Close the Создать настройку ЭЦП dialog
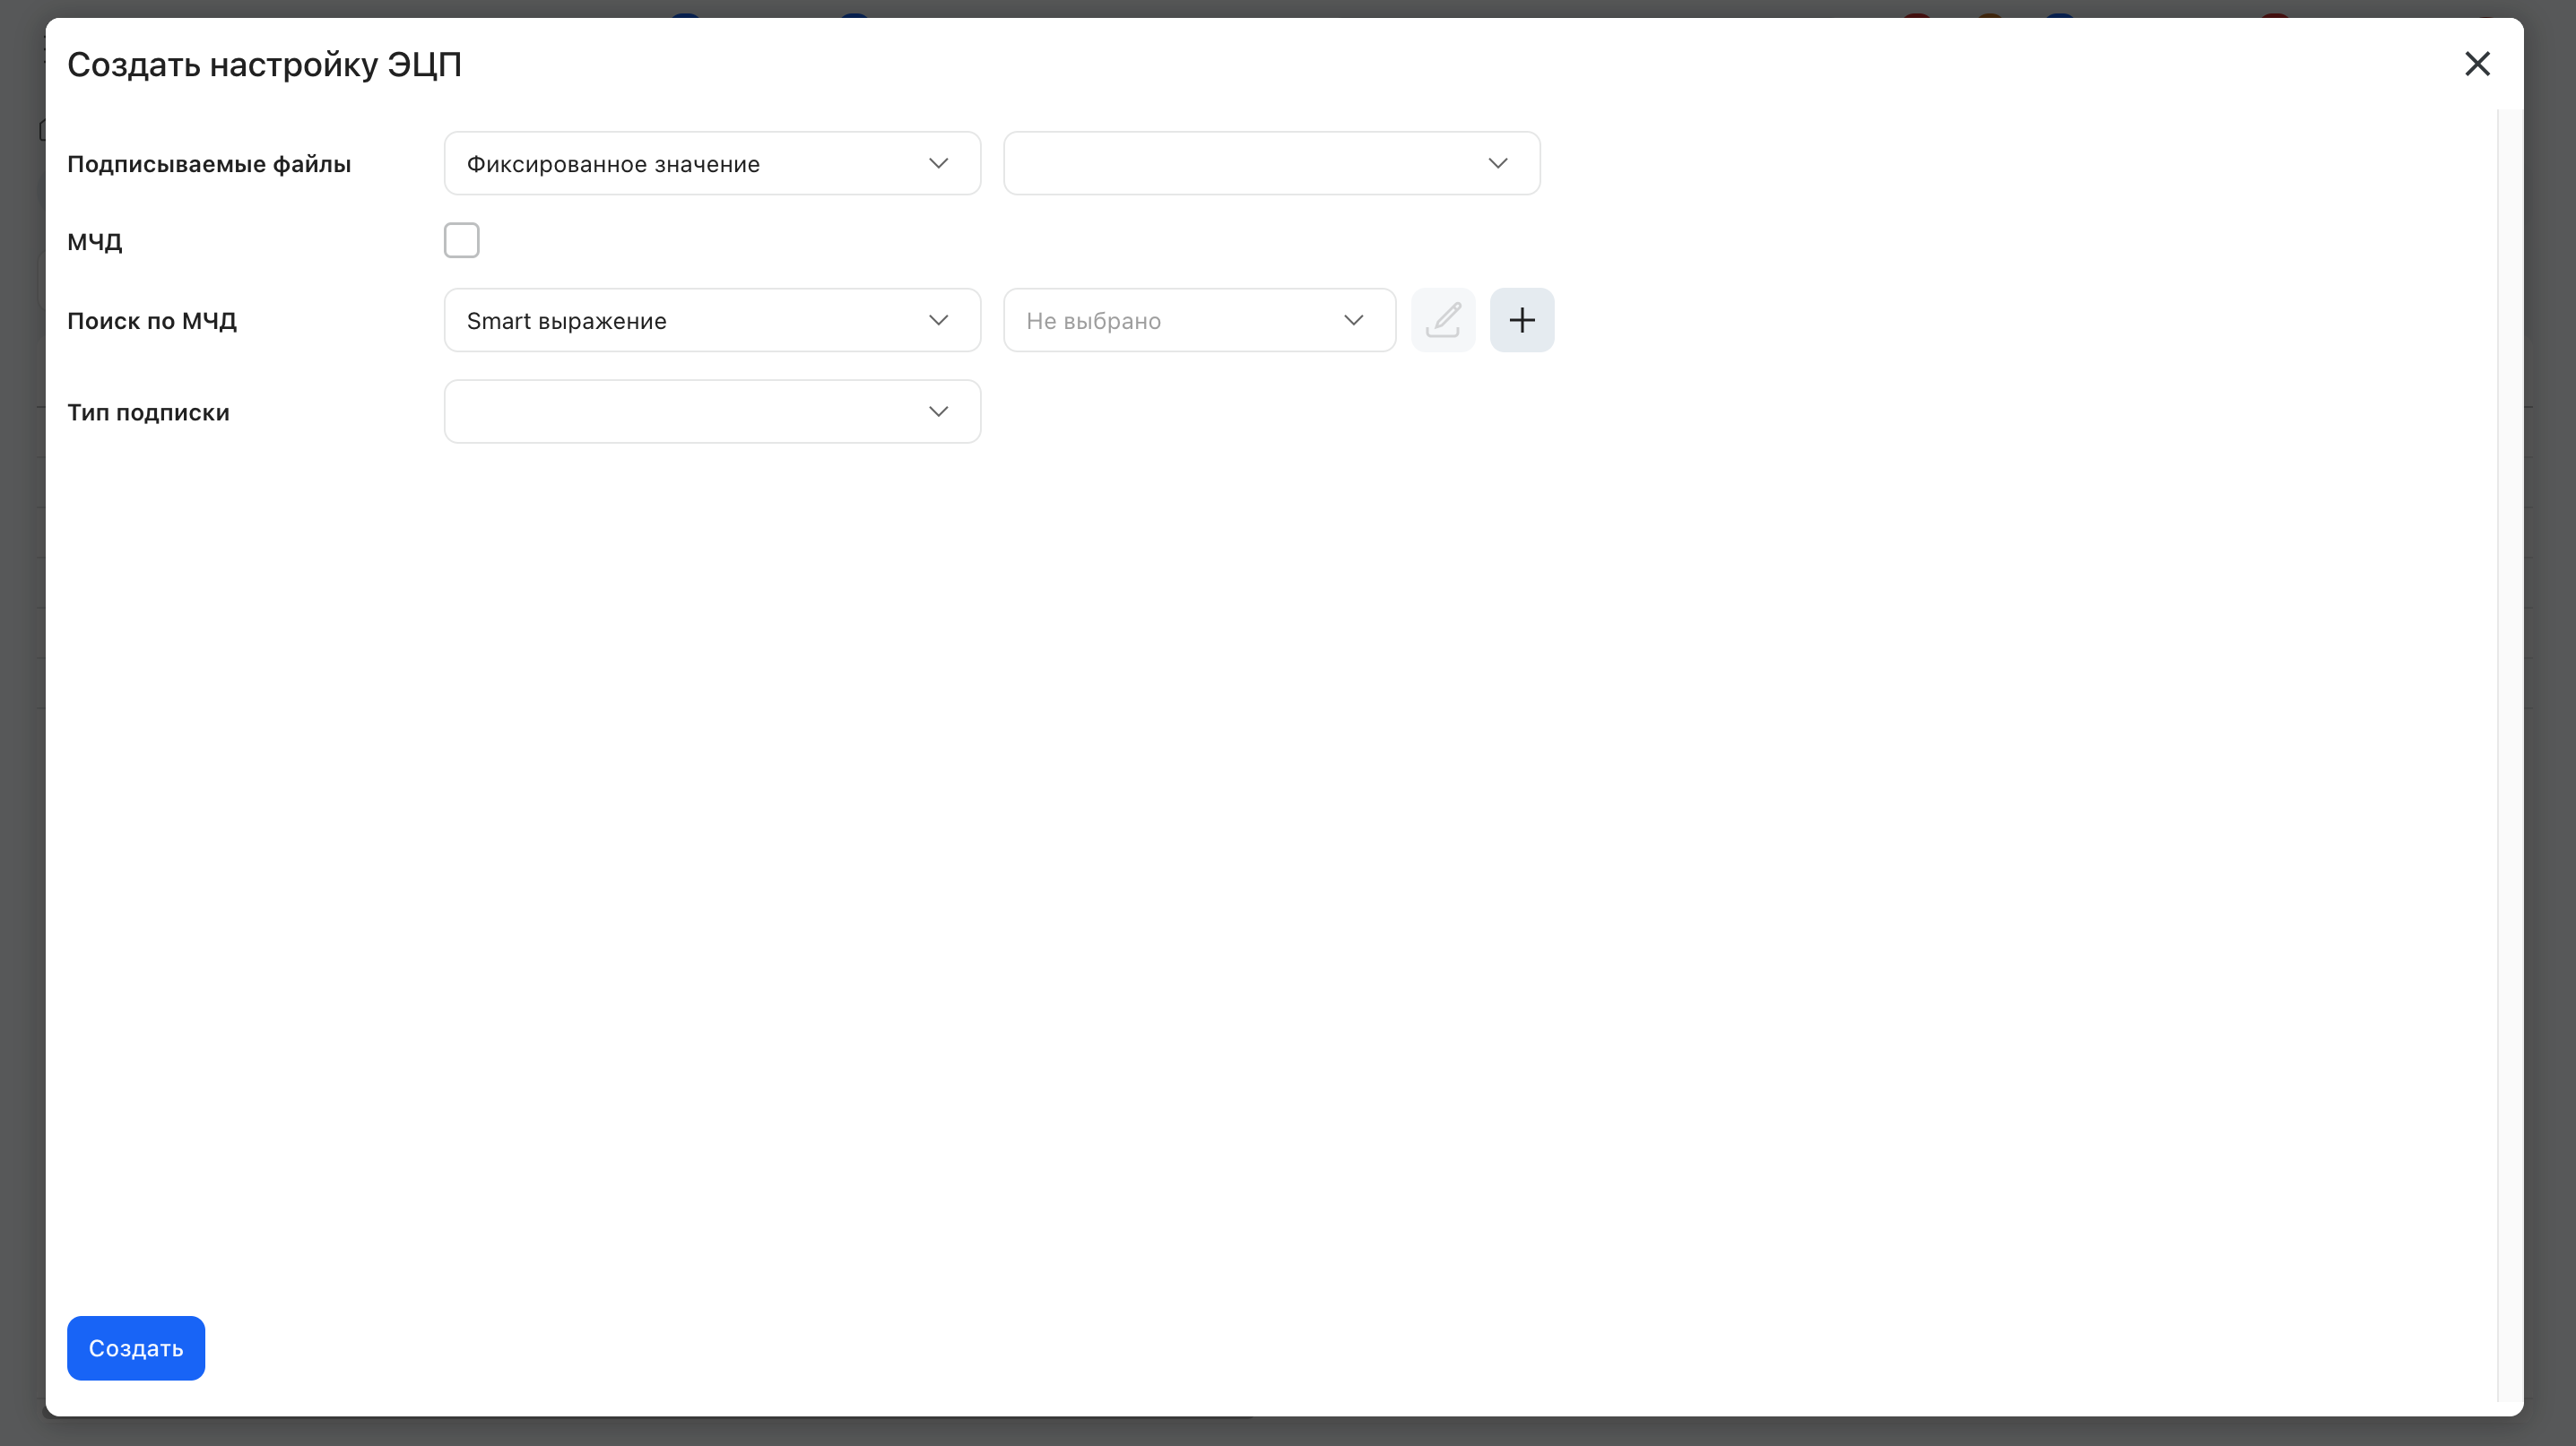Screen dimensions: 2576x1446 coord(2477,64)
